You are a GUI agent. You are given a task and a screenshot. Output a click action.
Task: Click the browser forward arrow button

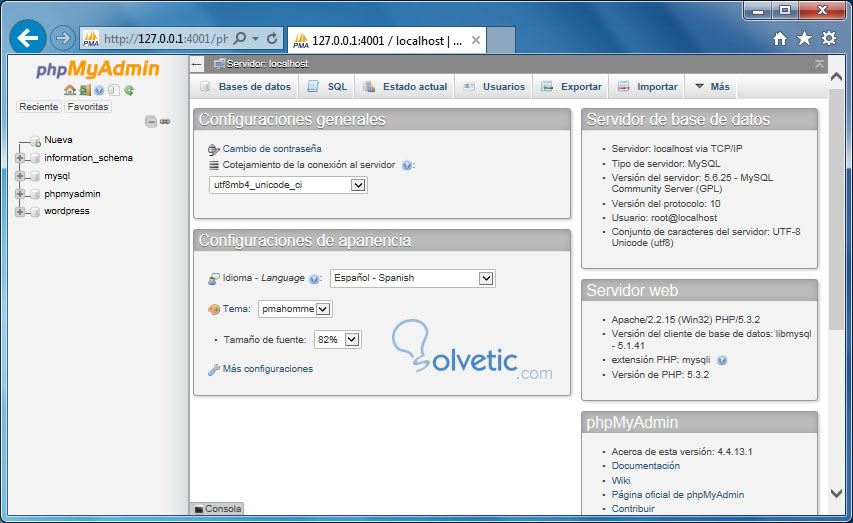(x=63, y=38)
